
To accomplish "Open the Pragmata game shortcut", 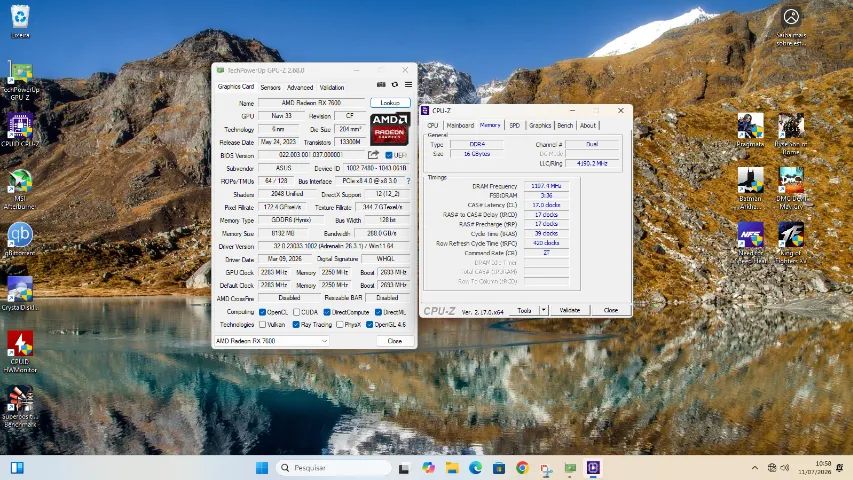I will coord(751,131).
